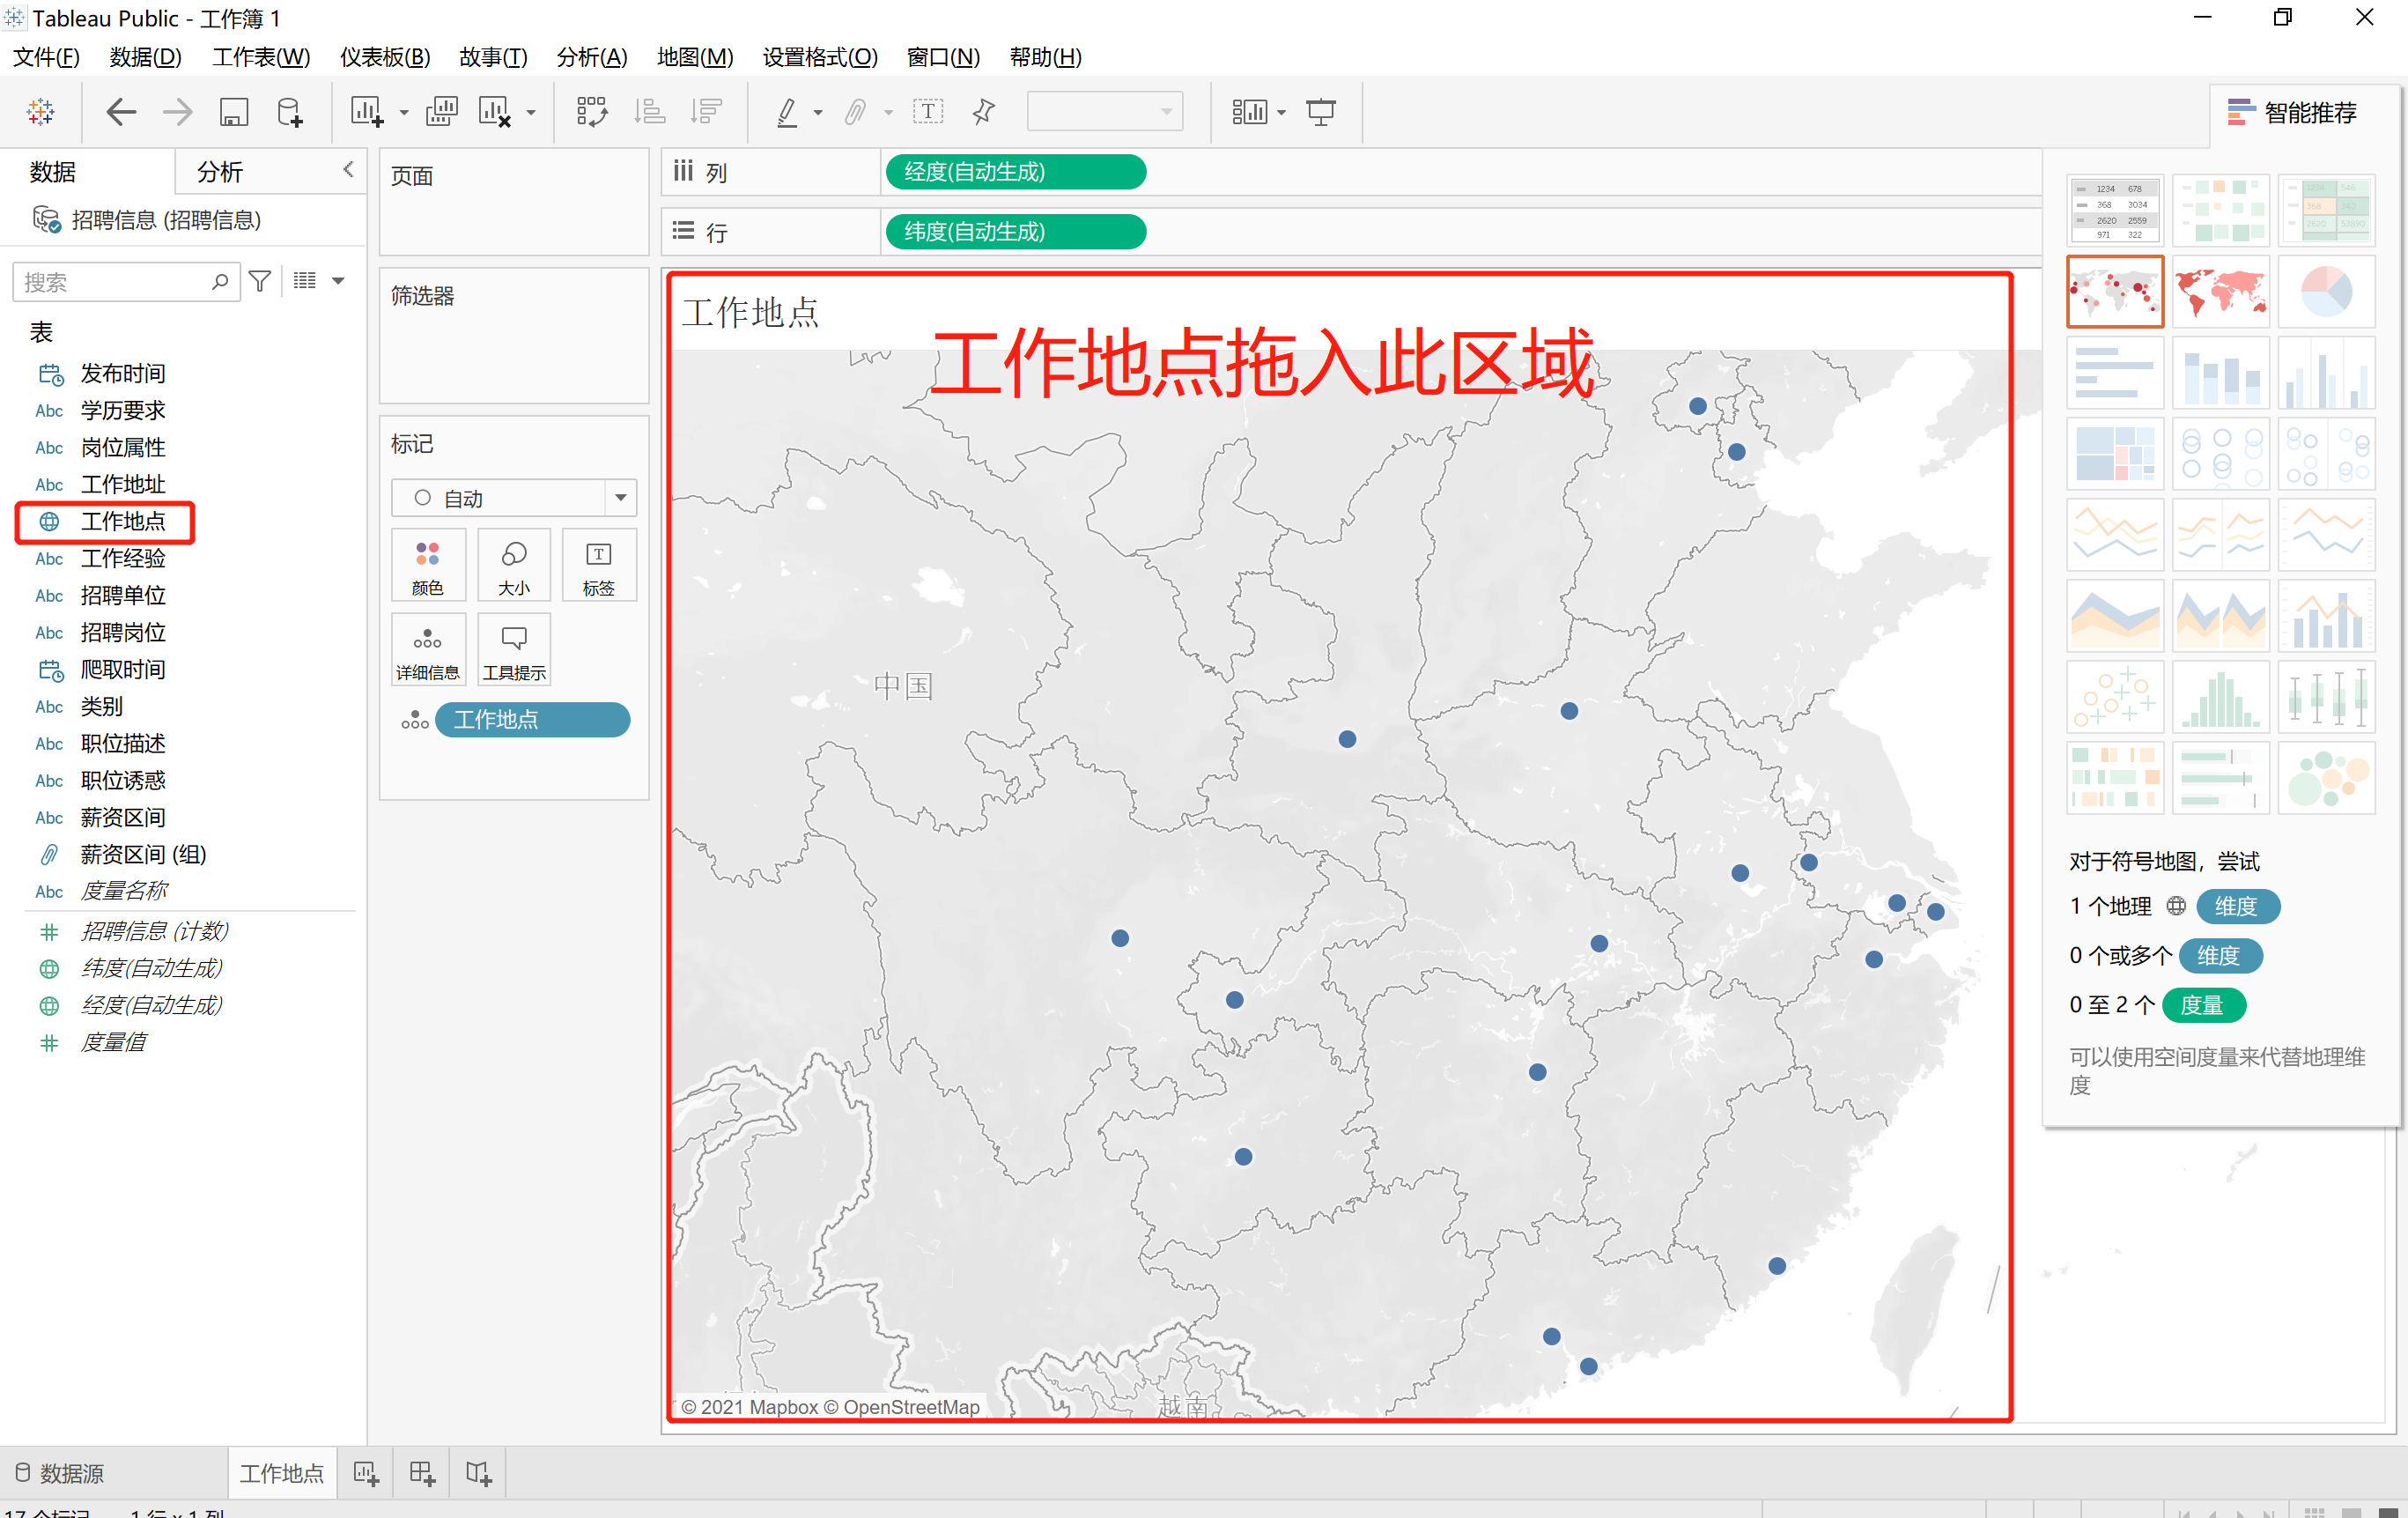Viewport: 2408px width, 1518px height.
Task: Select the filled map chart thumbnail
Action: [x=2220, y=292]
